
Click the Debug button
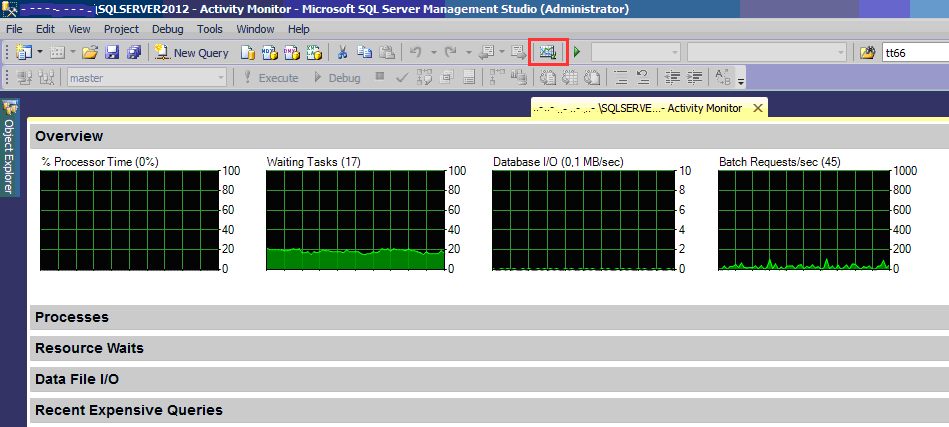click(337, 77)
